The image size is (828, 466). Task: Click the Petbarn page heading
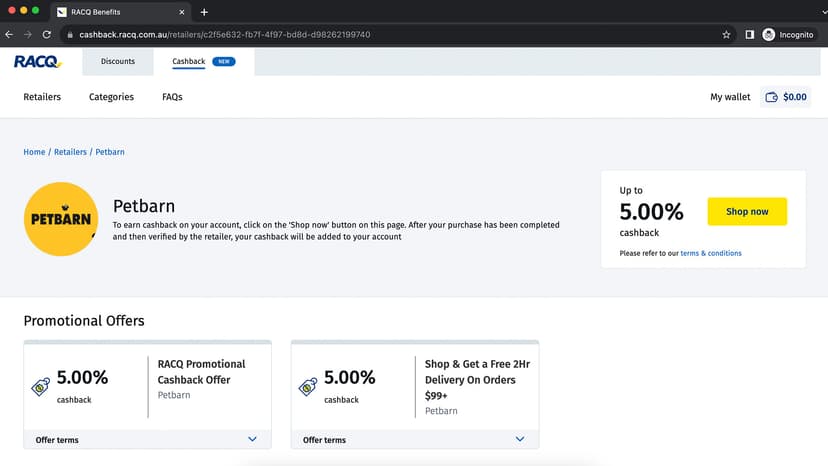coord(144,206)
